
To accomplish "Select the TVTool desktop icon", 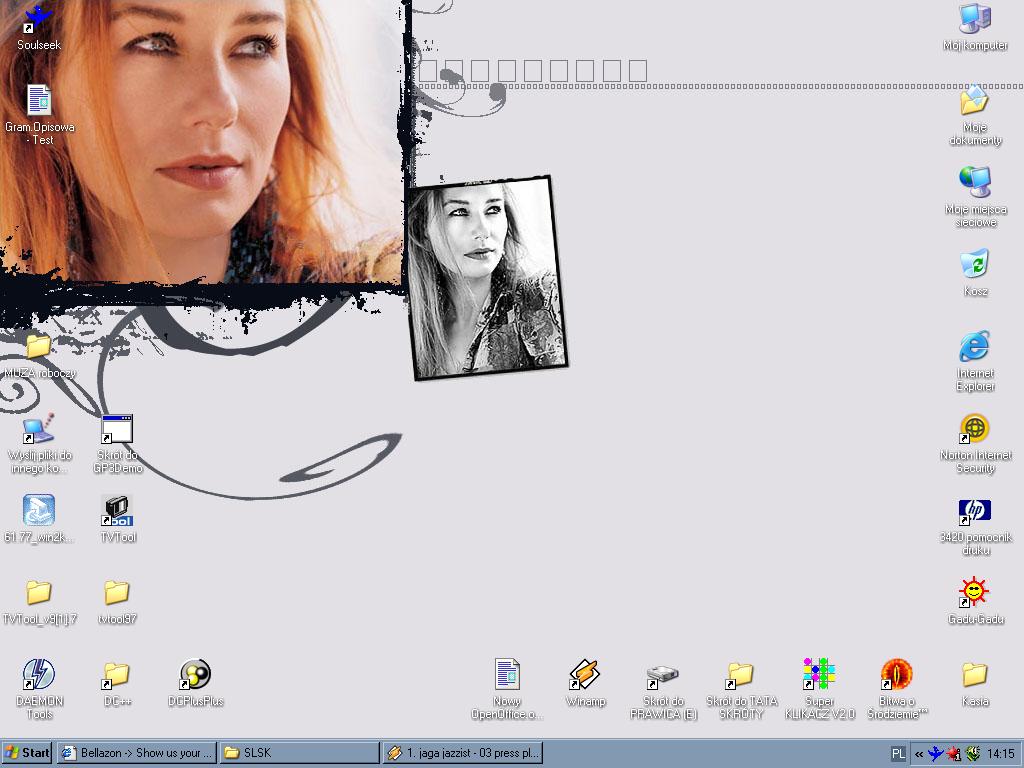I will point(117,511).
